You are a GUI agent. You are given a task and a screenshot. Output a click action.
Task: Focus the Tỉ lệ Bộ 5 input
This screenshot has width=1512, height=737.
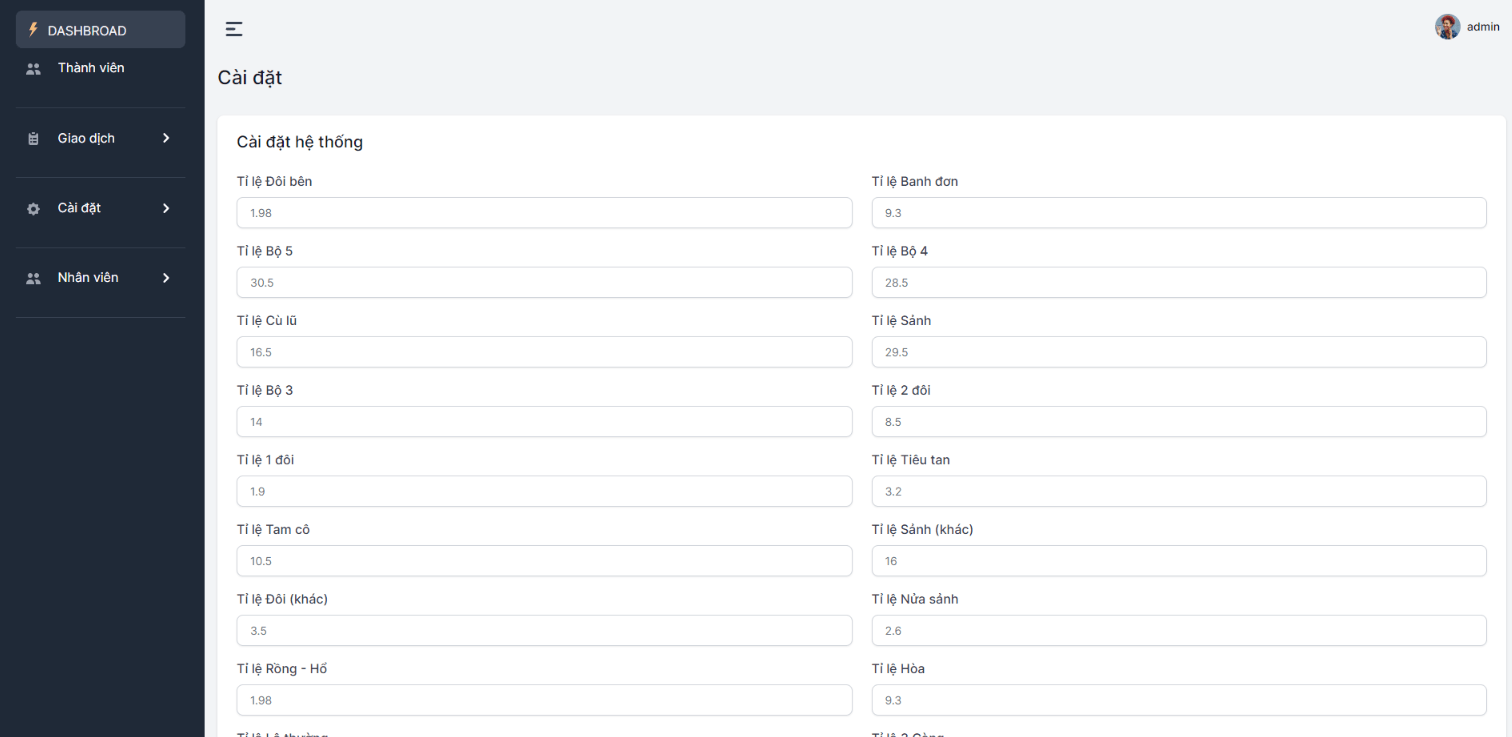[x=545, y=283]
